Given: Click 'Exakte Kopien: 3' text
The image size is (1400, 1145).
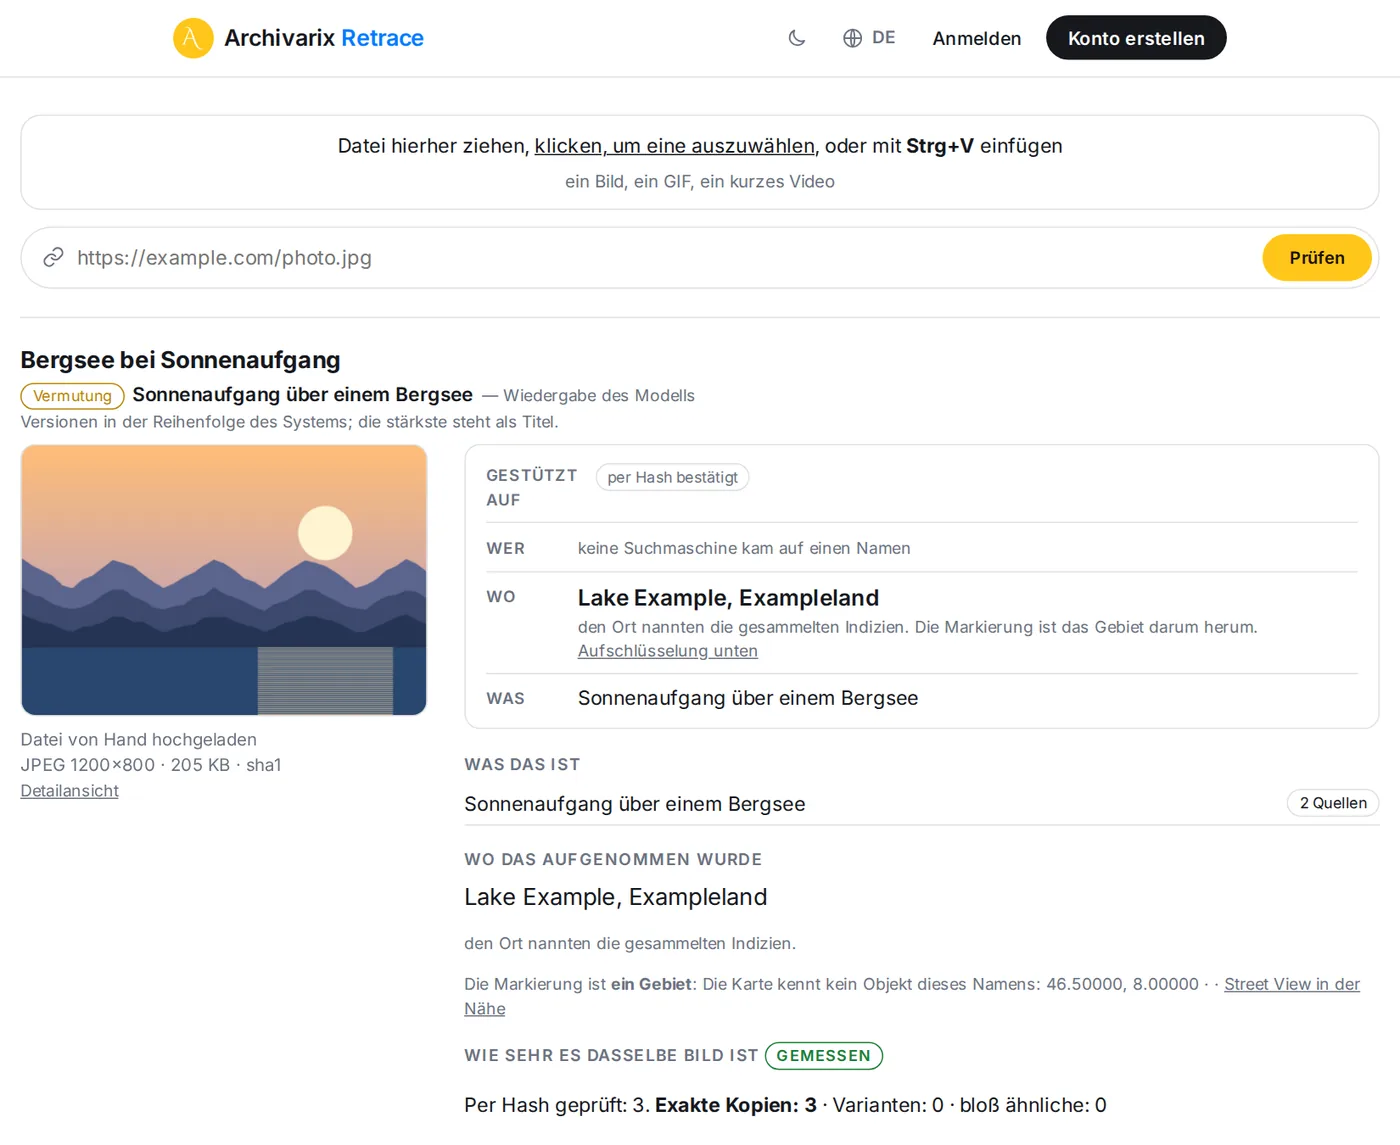Looking at the screenshot, I should (736, 1105).
